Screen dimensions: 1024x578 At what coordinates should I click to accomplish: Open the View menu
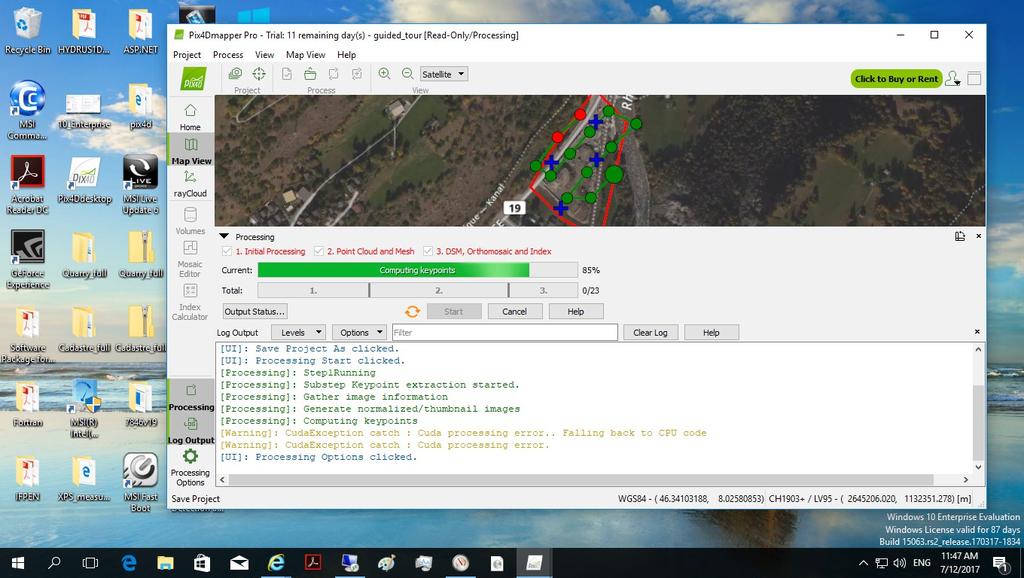[264, 55]
